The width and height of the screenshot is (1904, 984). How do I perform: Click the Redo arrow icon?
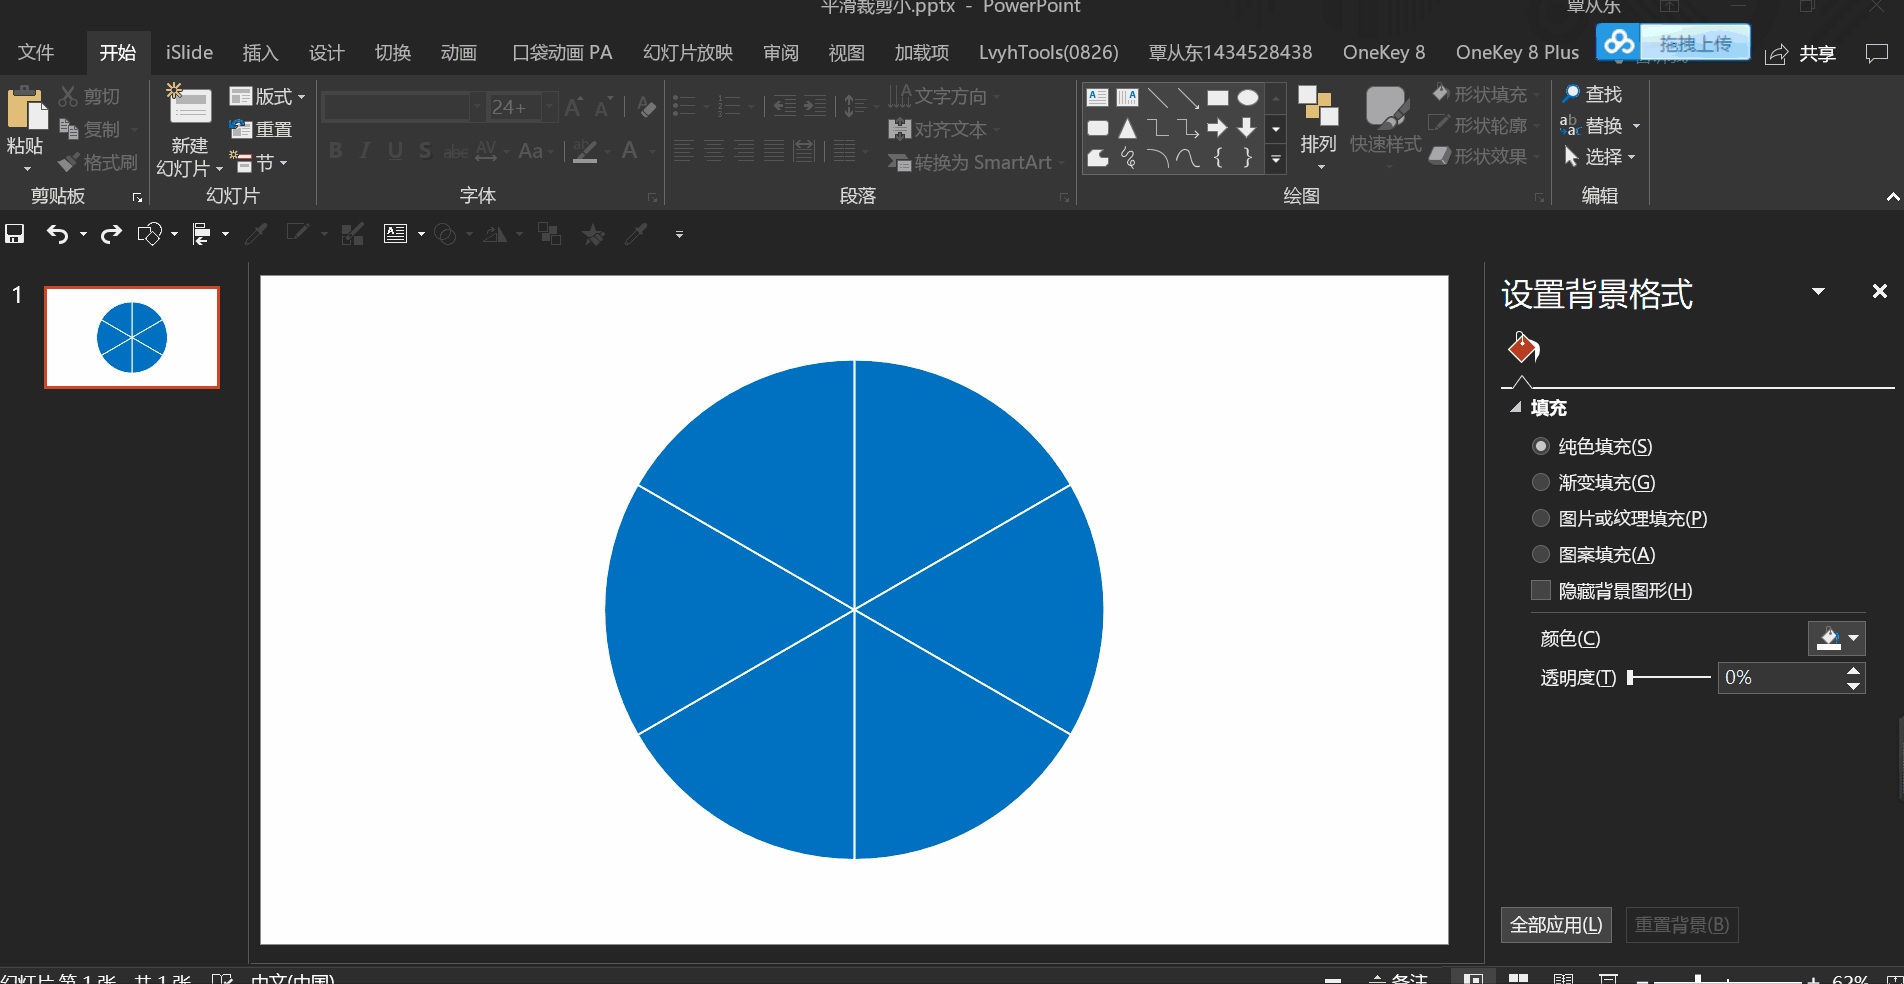(111, 234)
